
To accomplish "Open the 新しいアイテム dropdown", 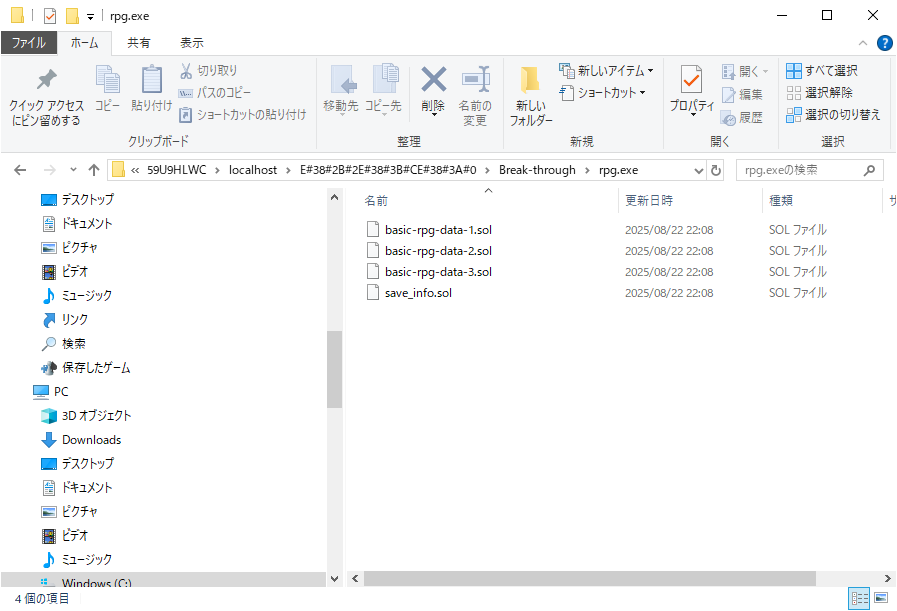I will coord(607,71).
